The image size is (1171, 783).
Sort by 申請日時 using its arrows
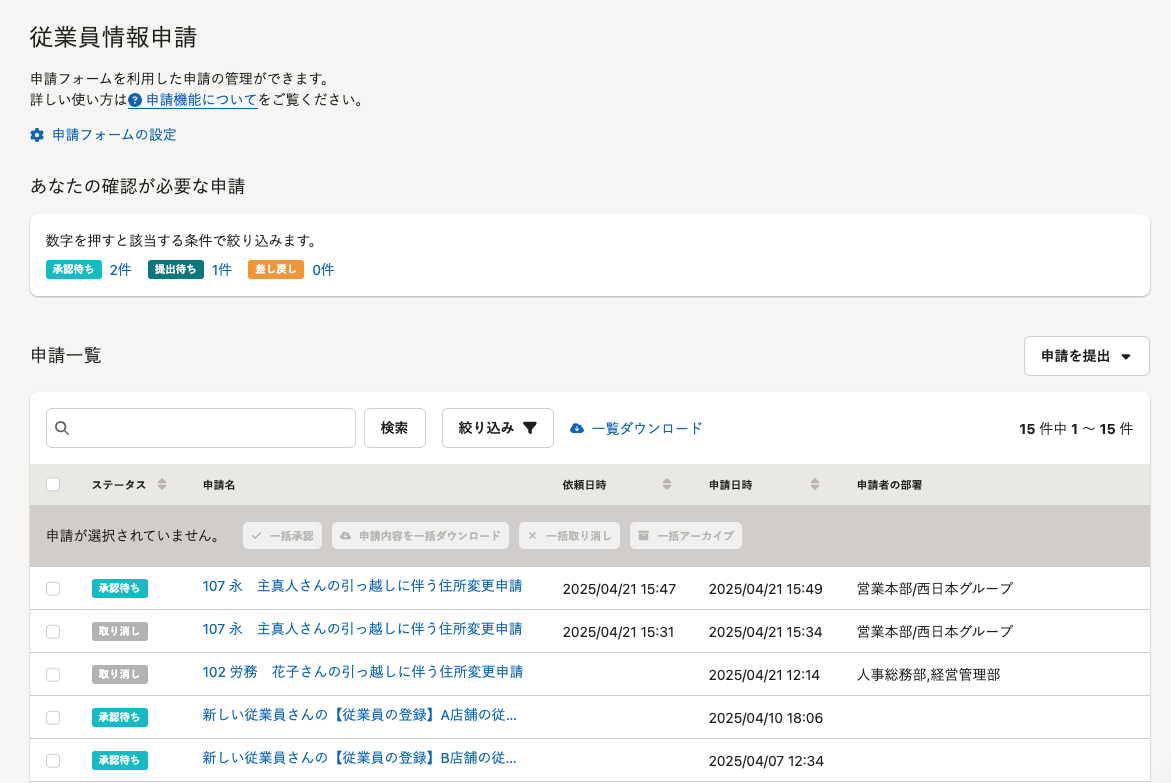[x=815, y=485]
